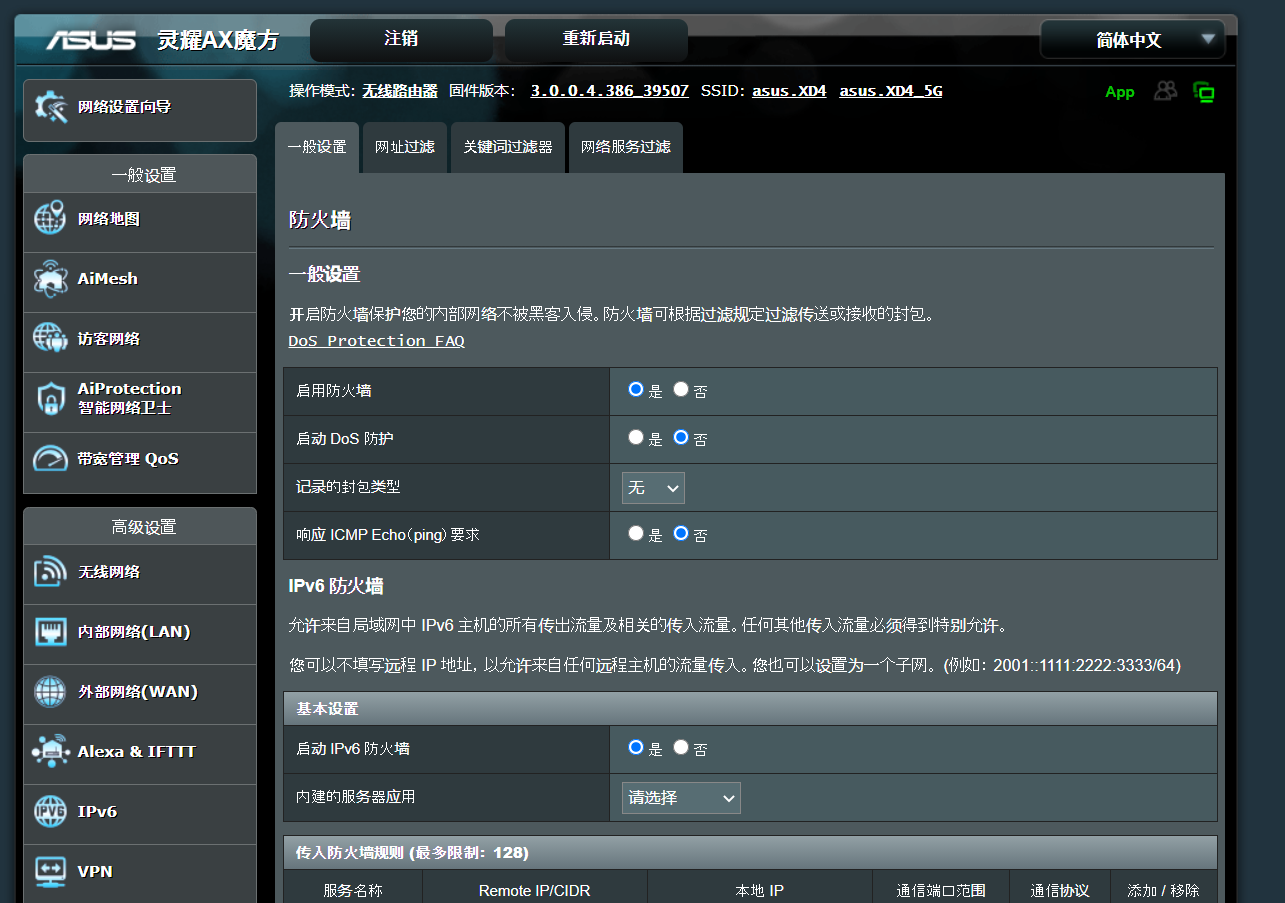This screenshot has height=903, width=1285.
Task: Open 内部网络(LAN) via its icon
Action: click(x=50, y=632)
